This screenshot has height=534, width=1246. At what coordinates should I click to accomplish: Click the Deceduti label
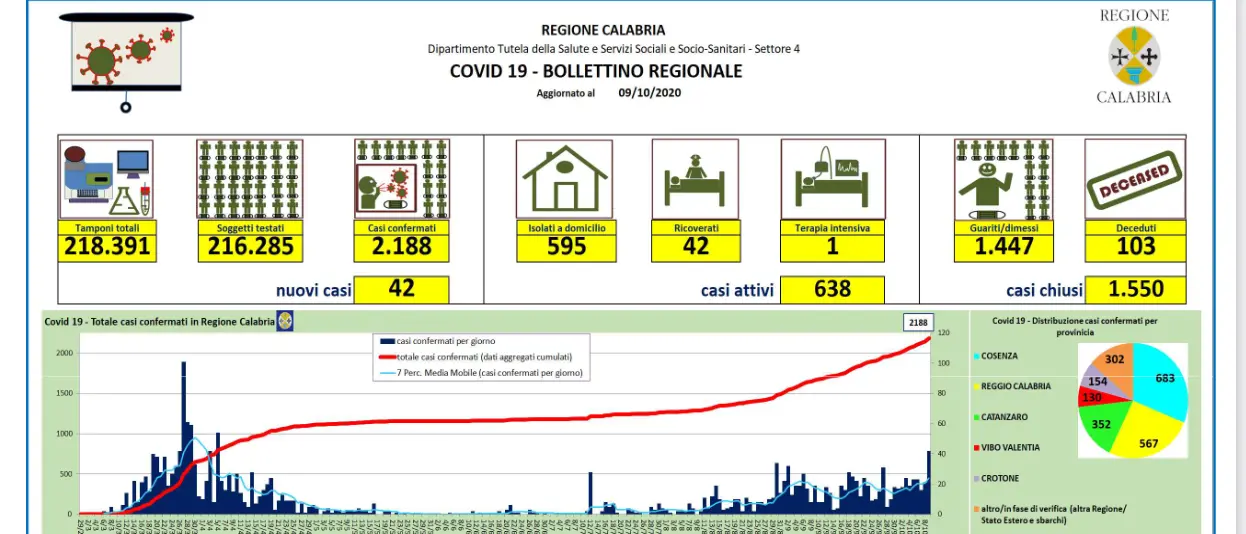point(1135,227)
